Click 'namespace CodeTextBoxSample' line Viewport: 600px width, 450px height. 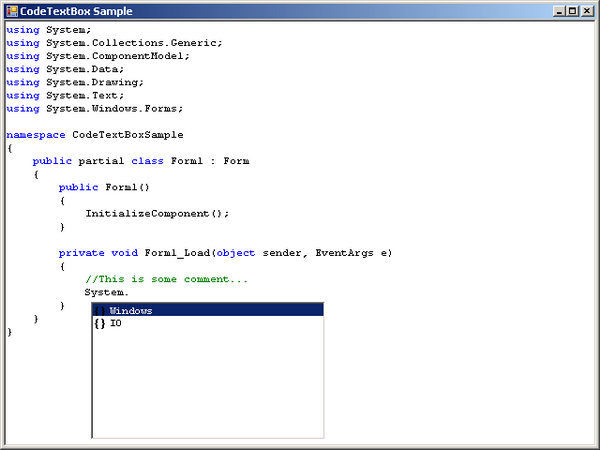(95, 135)
